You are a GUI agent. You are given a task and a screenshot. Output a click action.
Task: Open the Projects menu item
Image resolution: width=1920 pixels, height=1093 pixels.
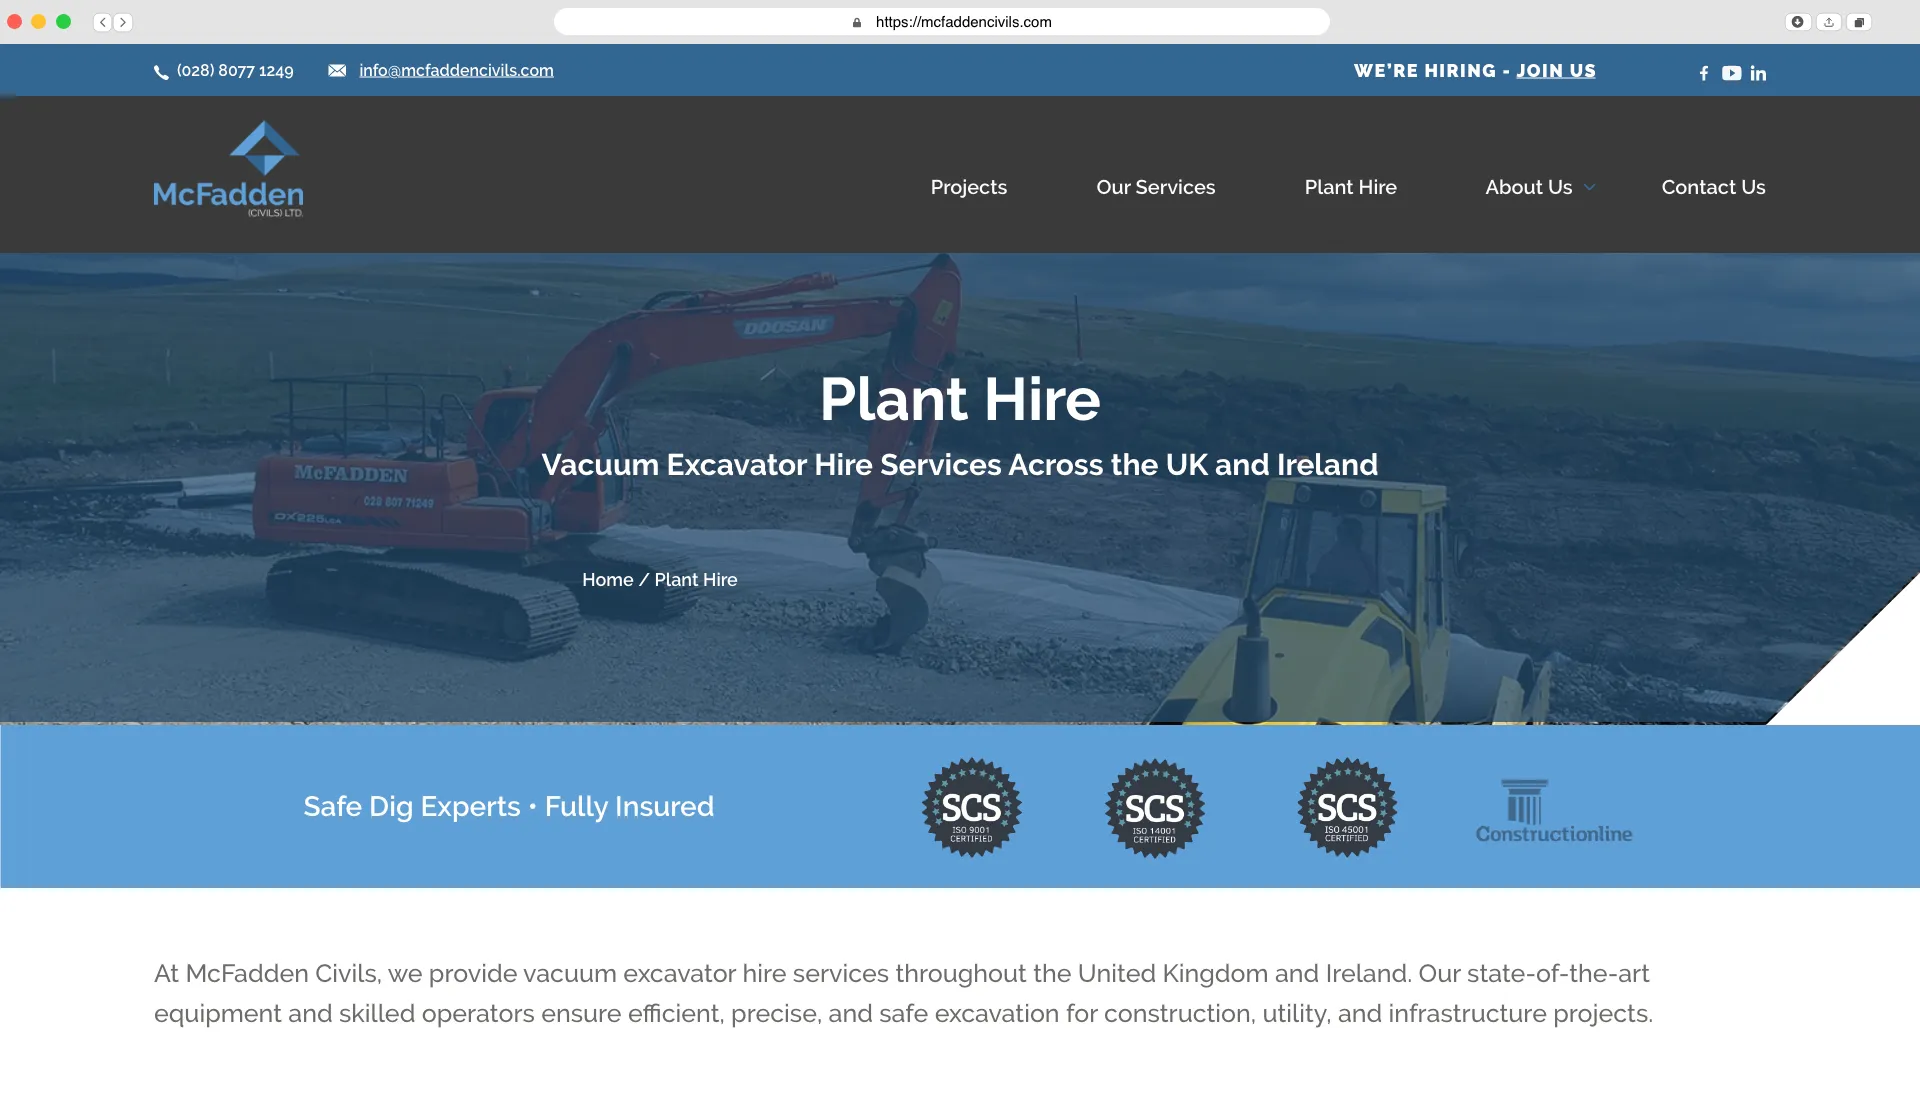[968, 187]
